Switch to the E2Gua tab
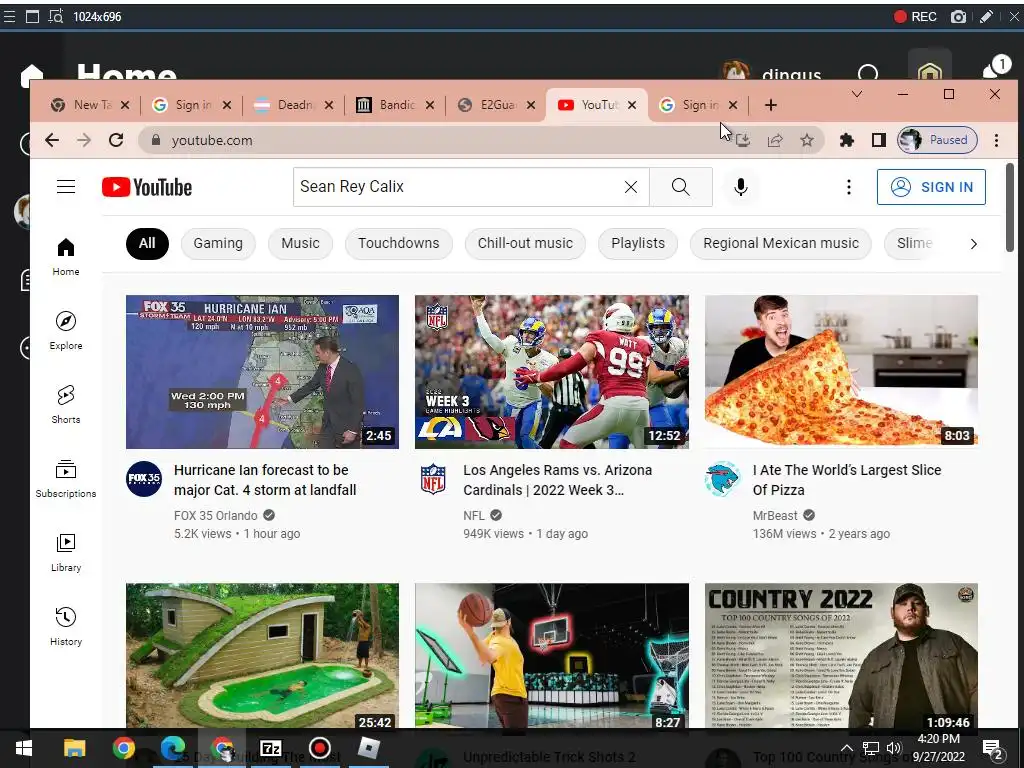Image resolution: width=1024 pixels, height=768 pixels. tap(496, 105)
